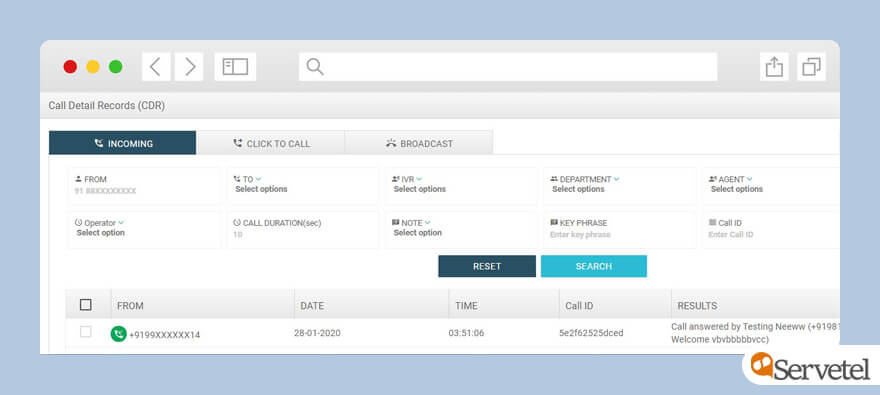
Task: Click the Call Detail Records (CDR) title
Action: point(107,105)
